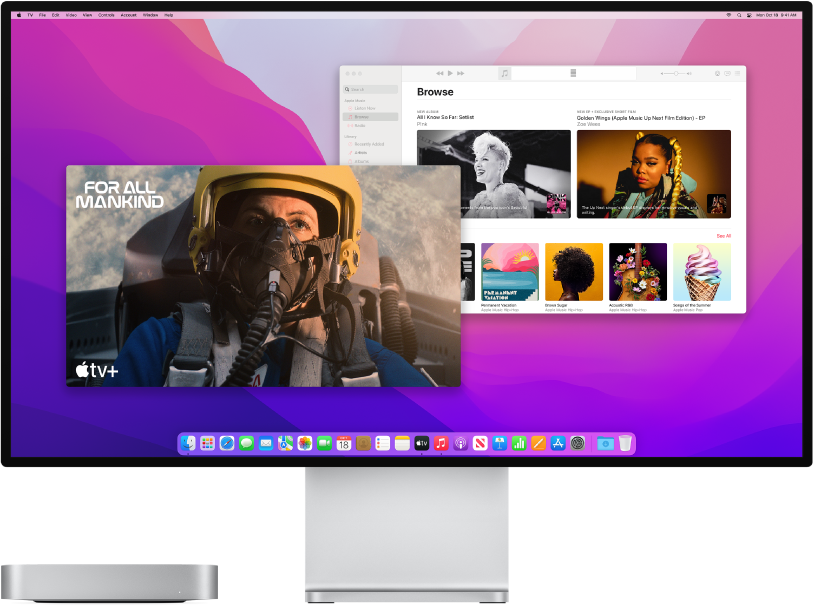Open the Calendar app showing the 18
The width and height of the screenshot is (814, 606).
(343, 445)
